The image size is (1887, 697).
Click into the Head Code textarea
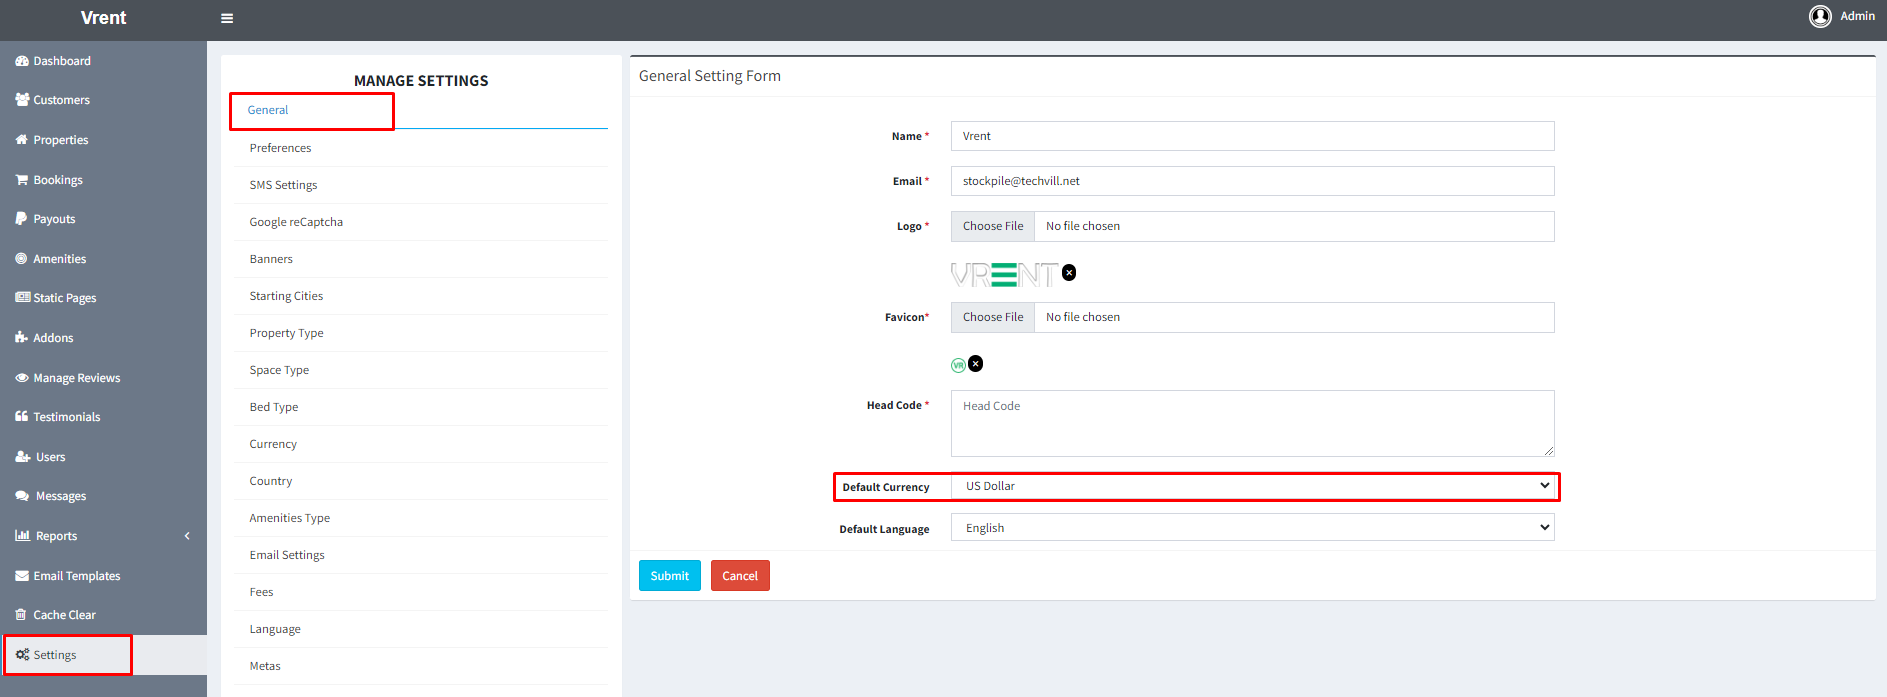(1252, 423)
